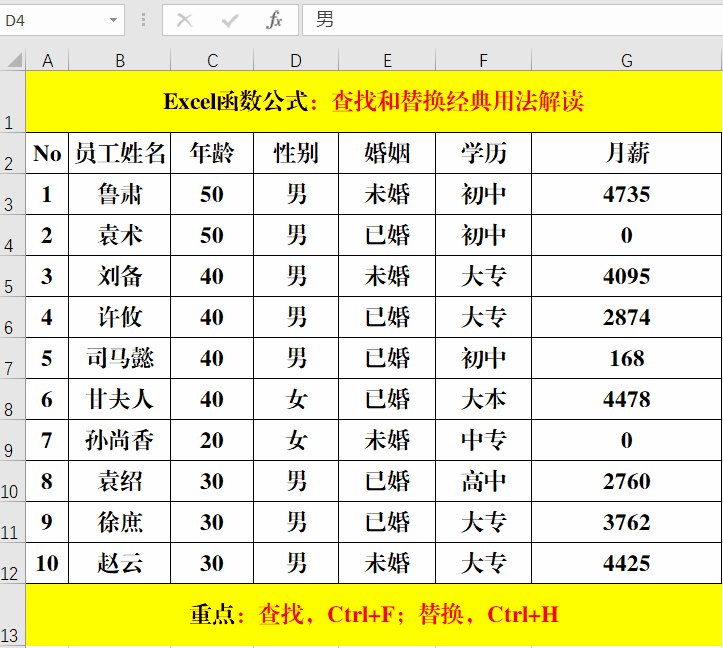Click 徐庶's marriage cell 已婚
Image resolution: width=723 pixels, height=648 pixels.
(387, 522)
